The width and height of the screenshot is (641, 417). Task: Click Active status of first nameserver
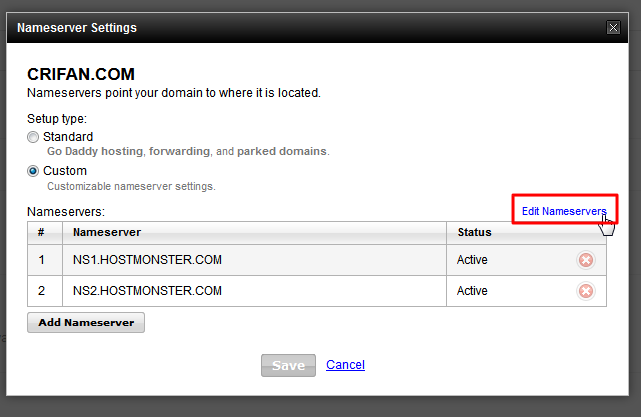click(x=472, y=261)
